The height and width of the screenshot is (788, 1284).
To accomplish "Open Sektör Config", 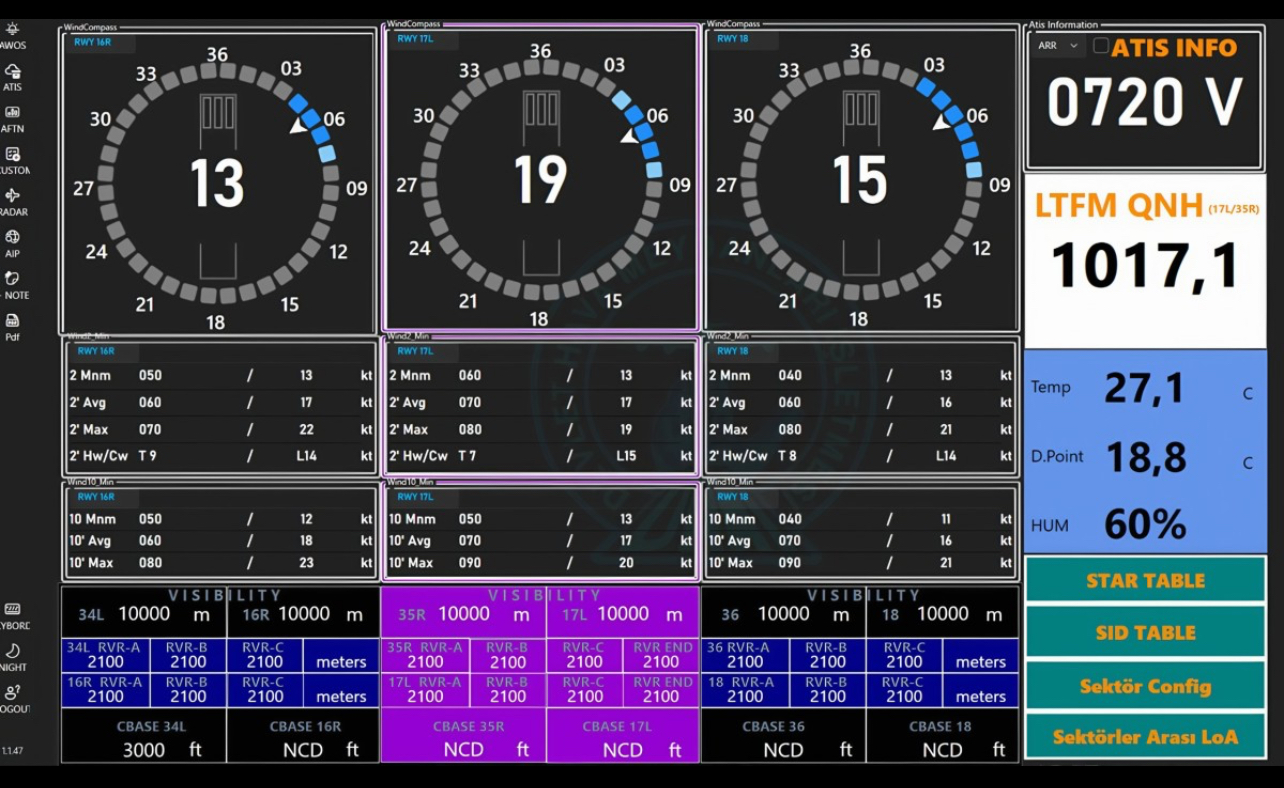I will 1145,686.
